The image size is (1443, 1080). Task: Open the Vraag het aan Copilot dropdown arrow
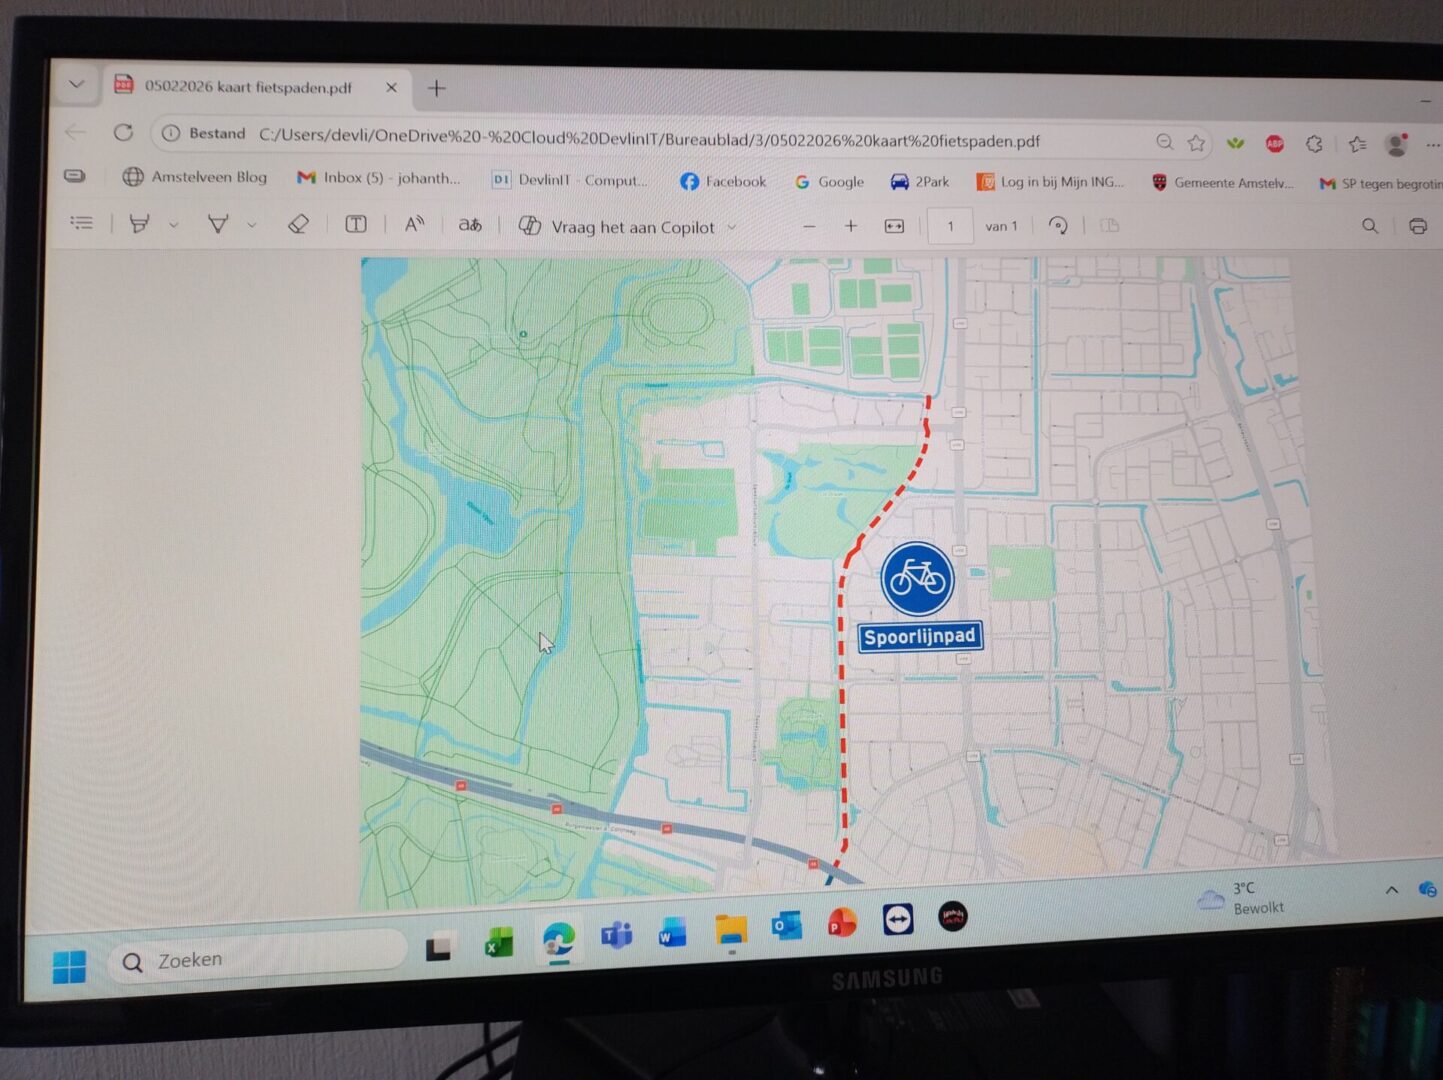tap(732, 227)
